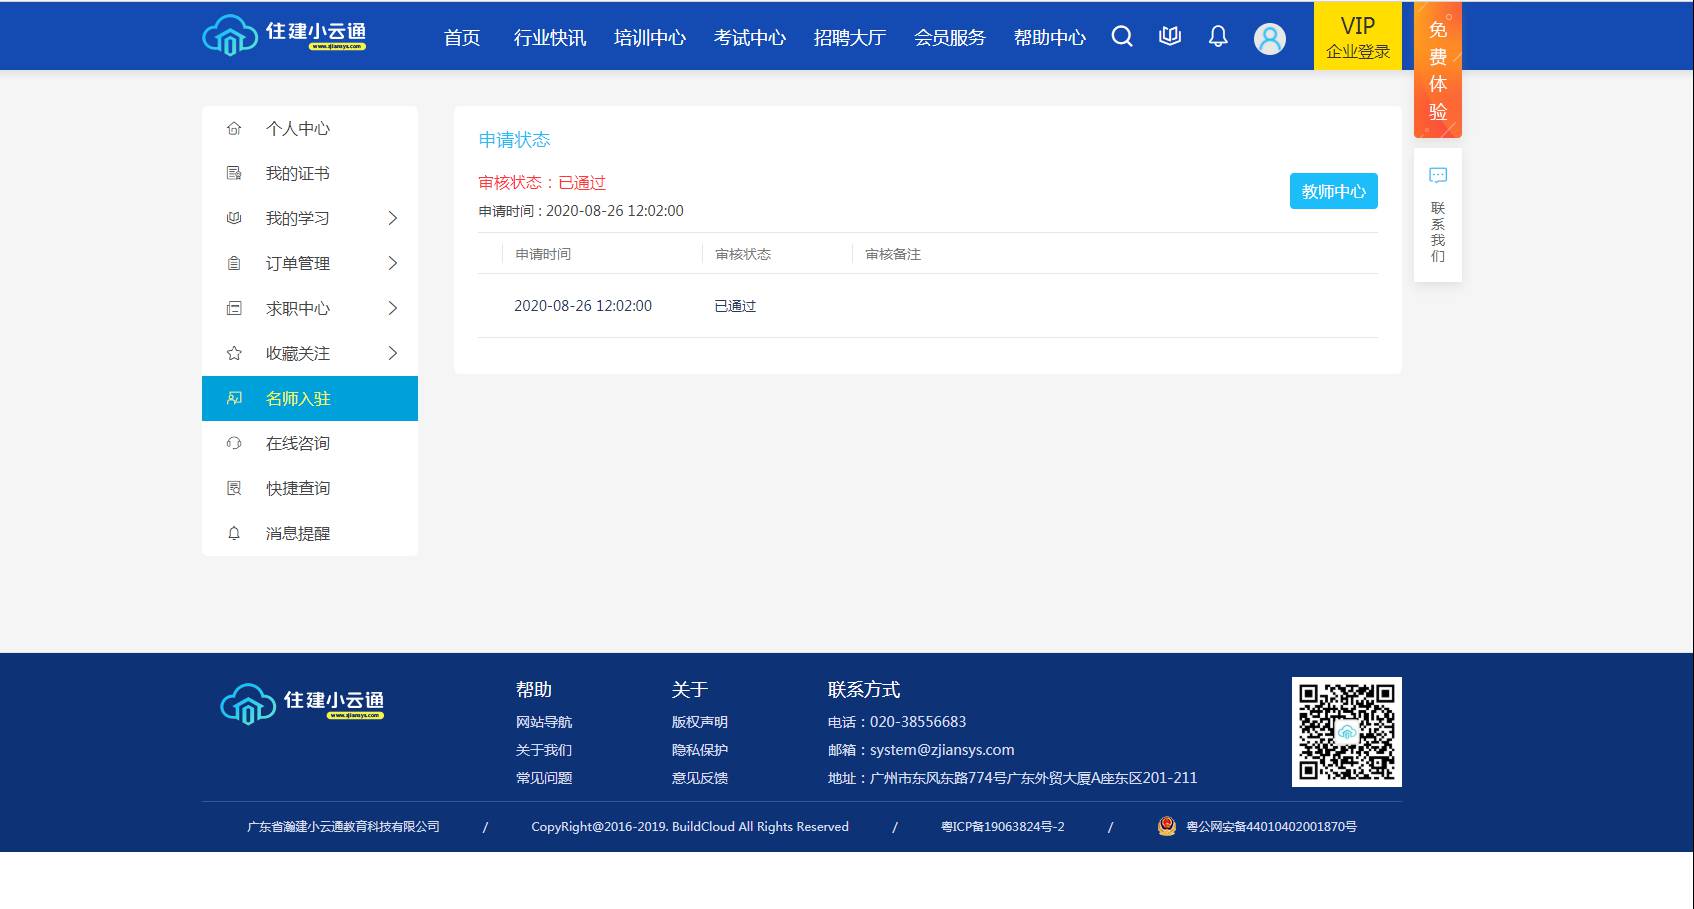Viewport: 1694px width, 909px height.
Task: Click the 教师中心 button
Action: point(1333,190)
